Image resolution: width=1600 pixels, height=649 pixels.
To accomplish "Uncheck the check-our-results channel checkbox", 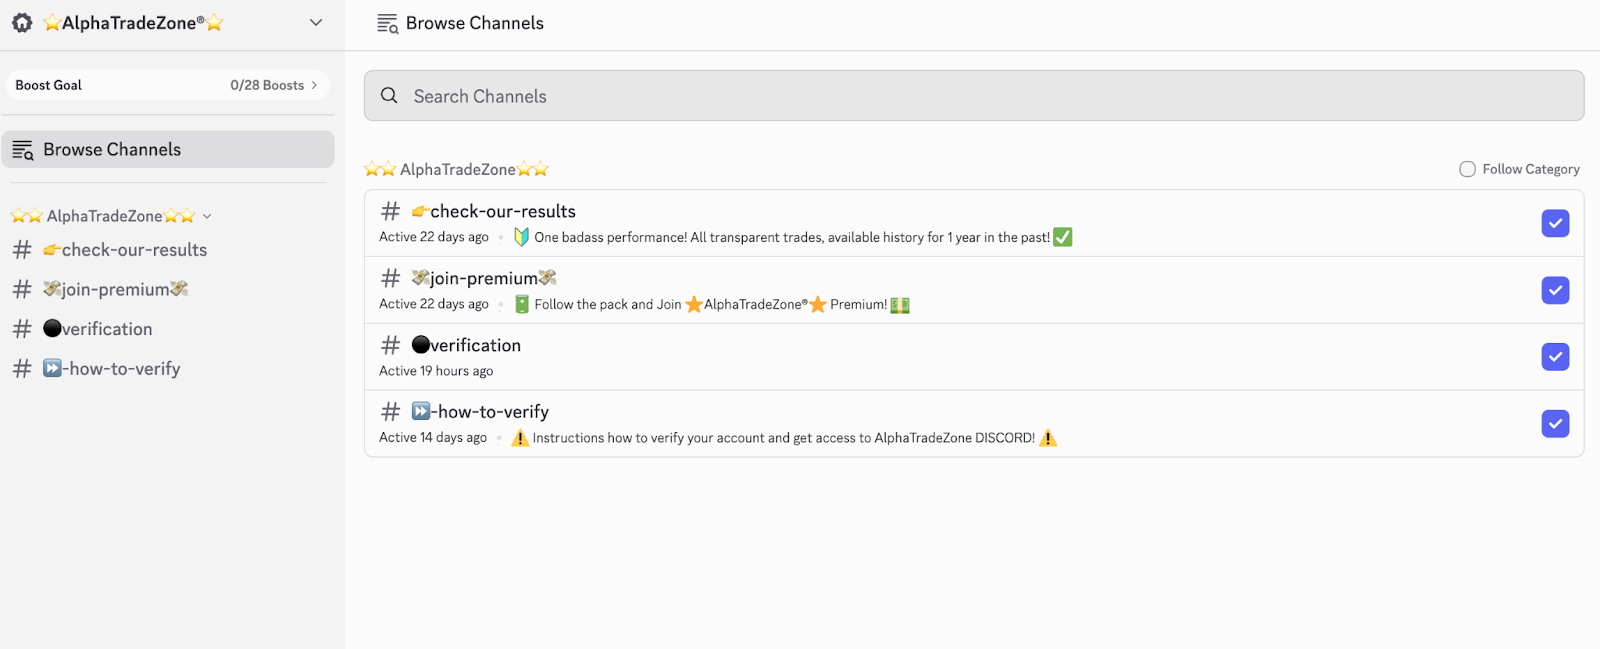I will tap(1555, 223).
